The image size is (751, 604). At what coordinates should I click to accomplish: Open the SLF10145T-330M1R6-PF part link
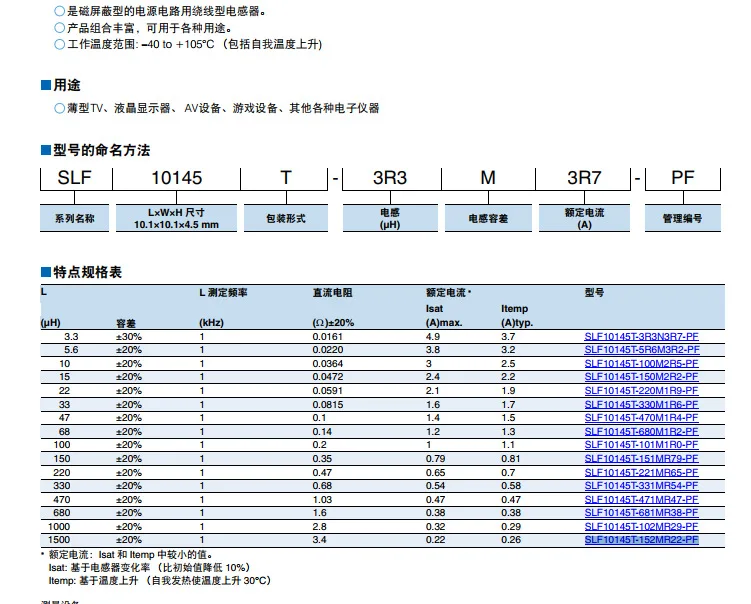coord(641,405)
